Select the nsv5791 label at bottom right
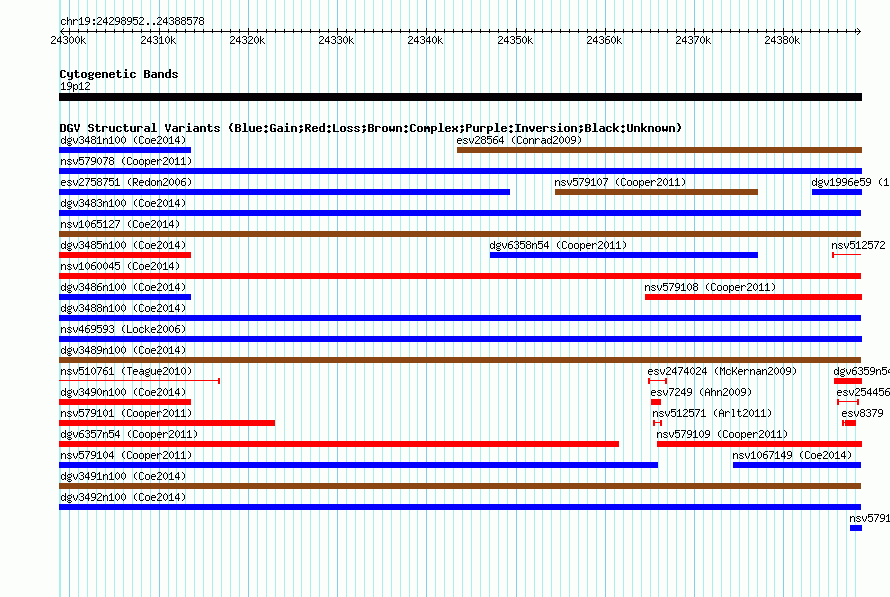The width and height of the screenshot is (890, 597). click(x=869, y=518)
